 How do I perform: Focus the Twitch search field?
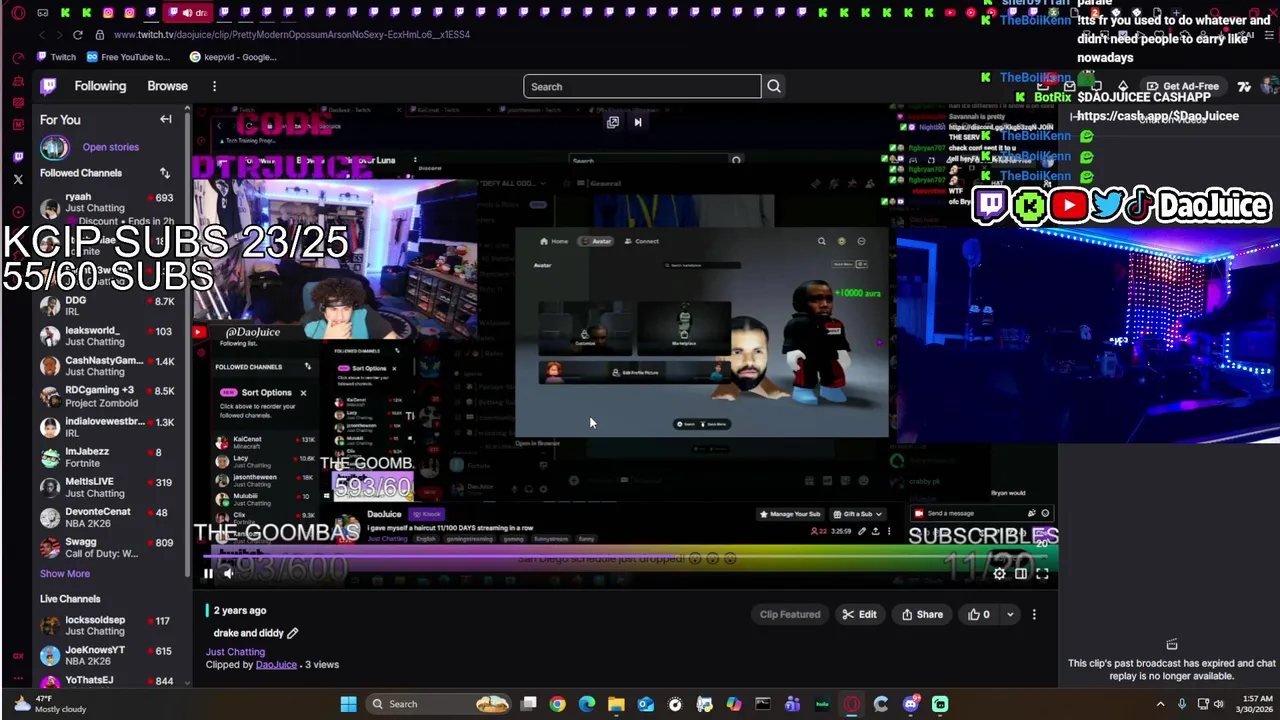pyautogui.click(x=642, y=87)
